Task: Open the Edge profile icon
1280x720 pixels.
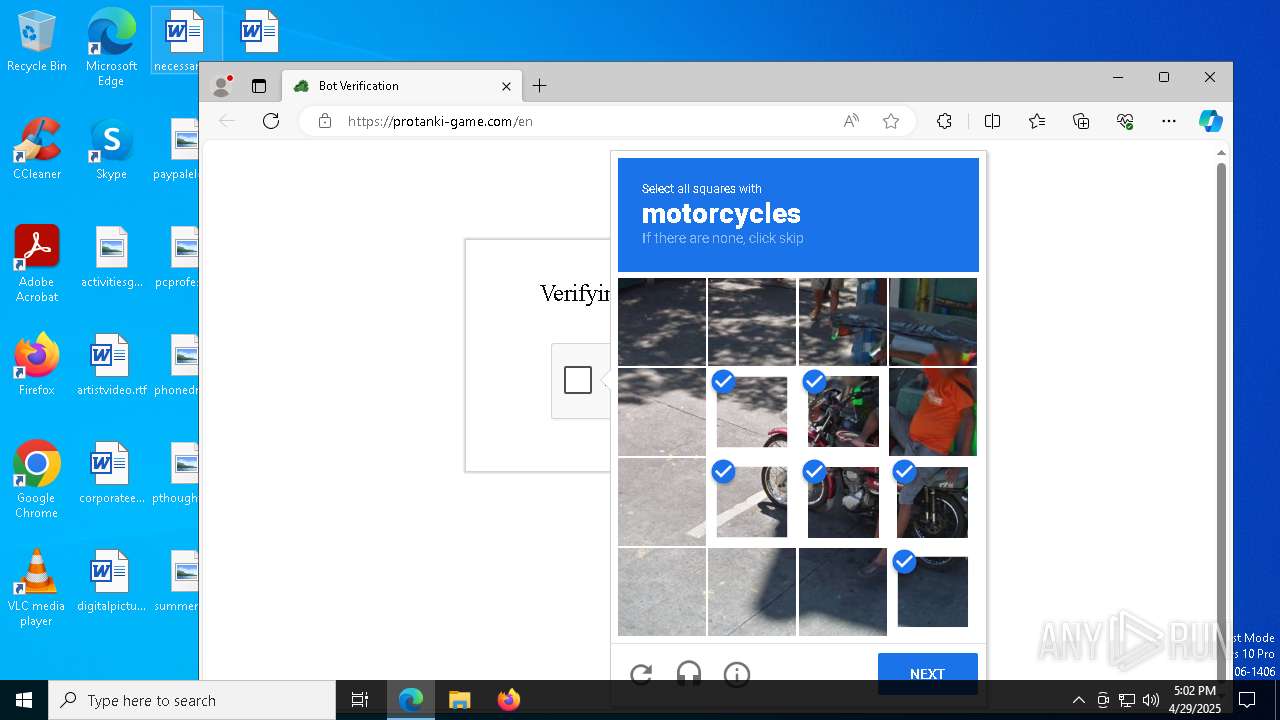Action: 222,86
